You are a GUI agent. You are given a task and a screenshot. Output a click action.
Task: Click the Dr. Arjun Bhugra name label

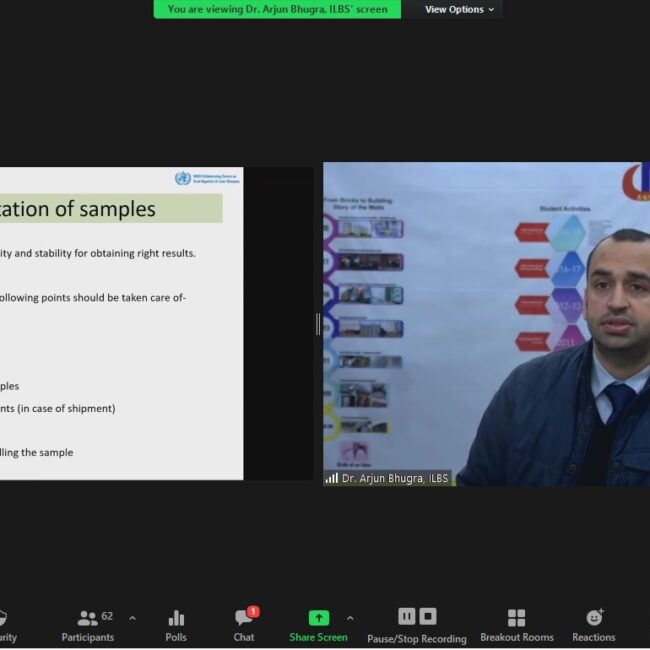(x=395, y=479)
